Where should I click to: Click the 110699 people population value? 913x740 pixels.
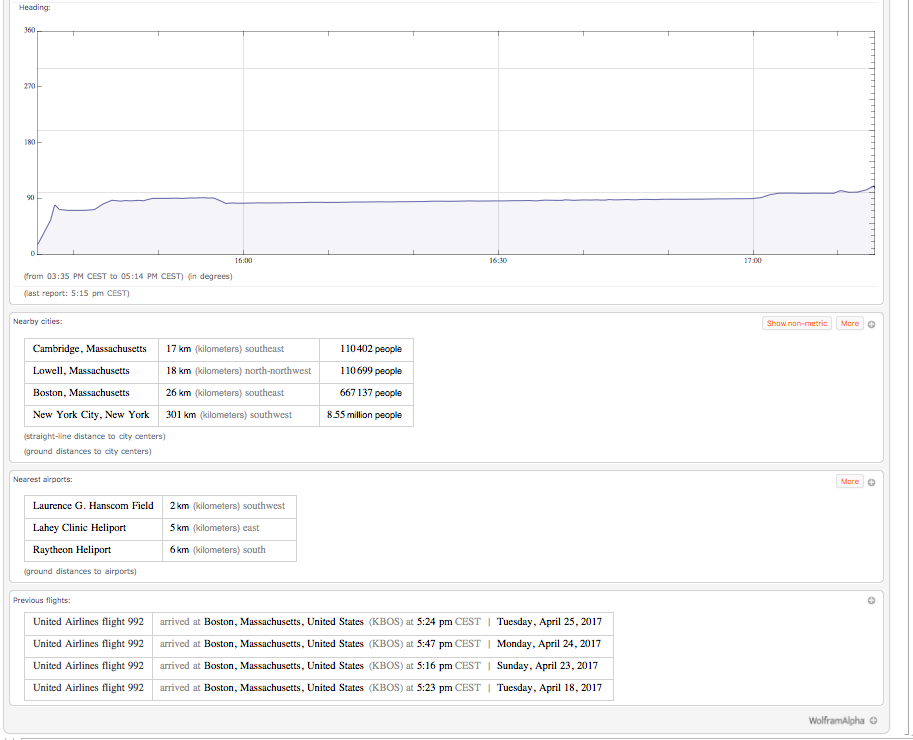[x=371, y=371]
